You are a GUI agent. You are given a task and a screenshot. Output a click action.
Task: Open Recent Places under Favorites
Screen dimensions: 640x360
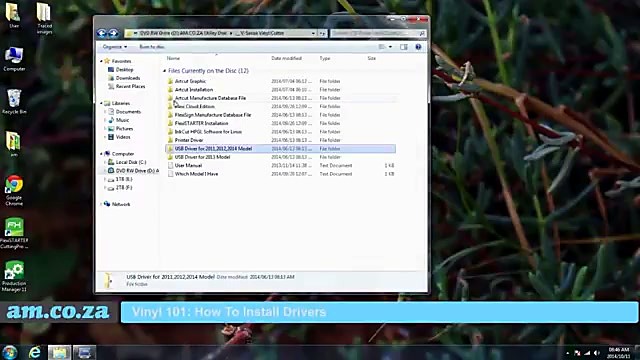pos(130,87)
